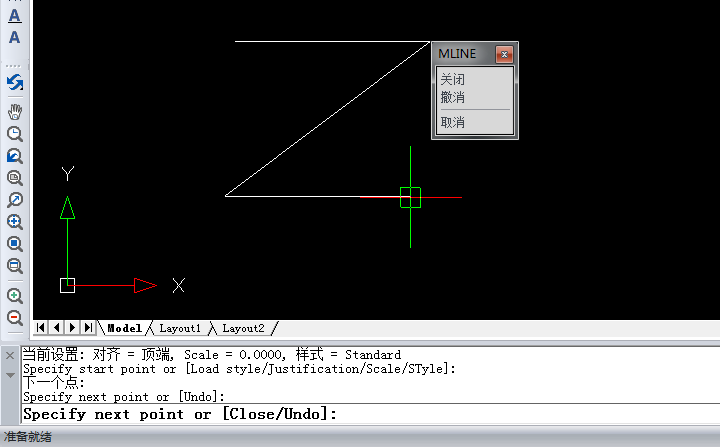720x447 pixels.
Task: Click the 准备就绪 status bar text
Action: point(28,436)
